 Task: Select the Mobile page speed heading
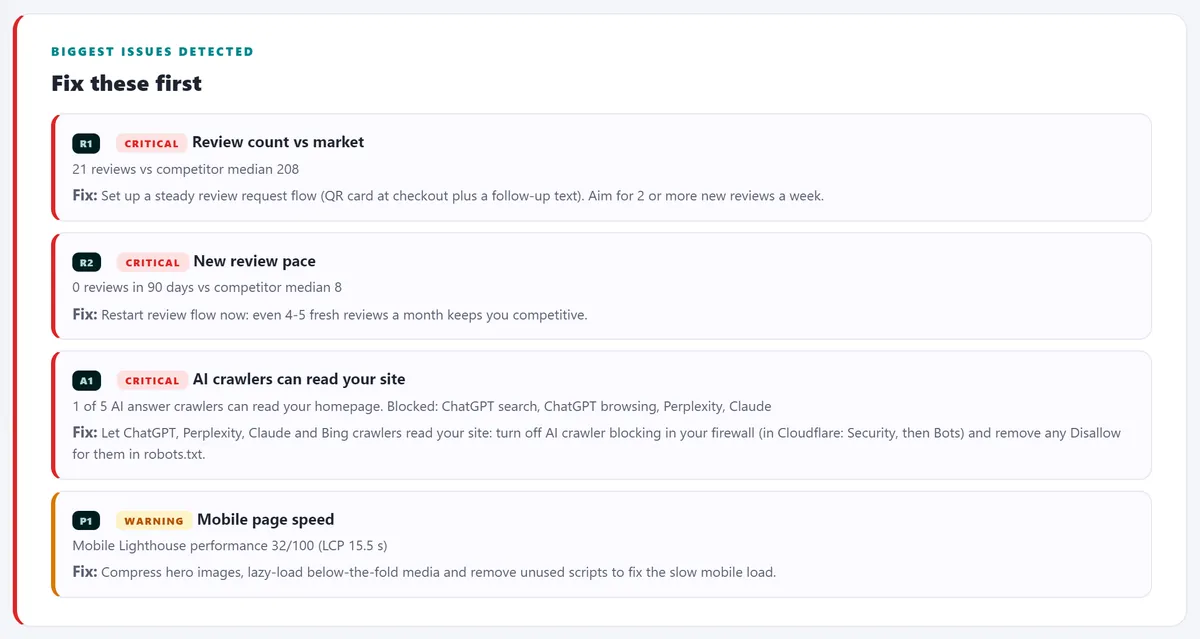click(265, 519)
